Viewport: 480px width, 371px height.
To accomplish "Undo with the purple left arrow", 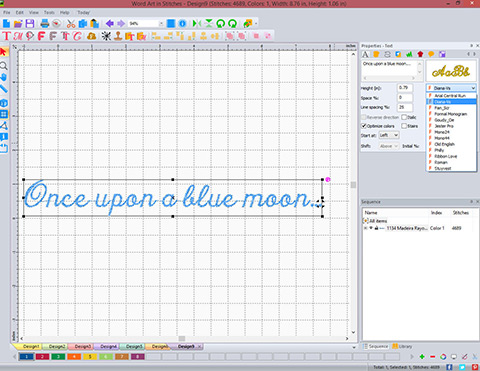I will (109, 23).
